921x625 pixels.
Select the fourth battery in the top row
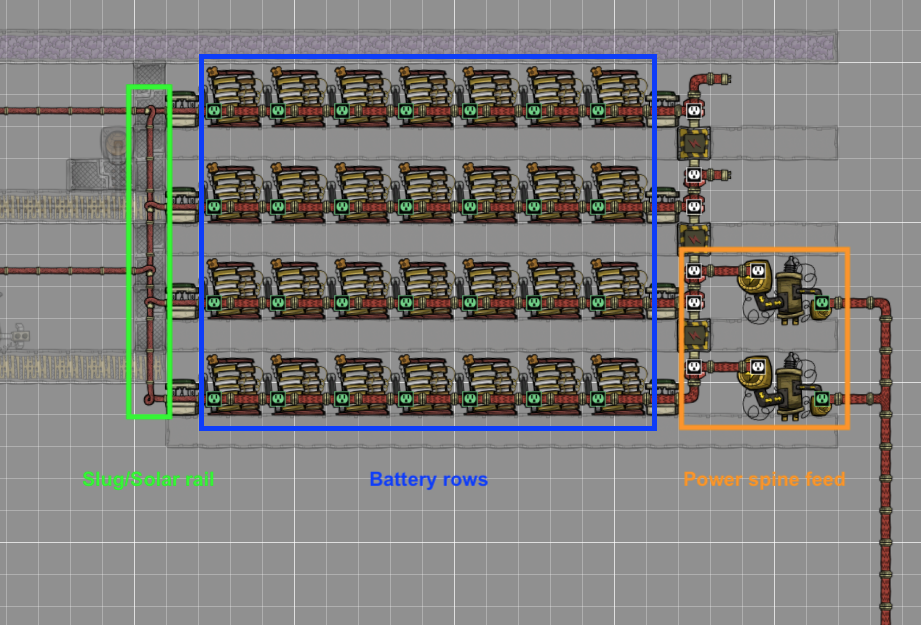(x=426, y=98)
